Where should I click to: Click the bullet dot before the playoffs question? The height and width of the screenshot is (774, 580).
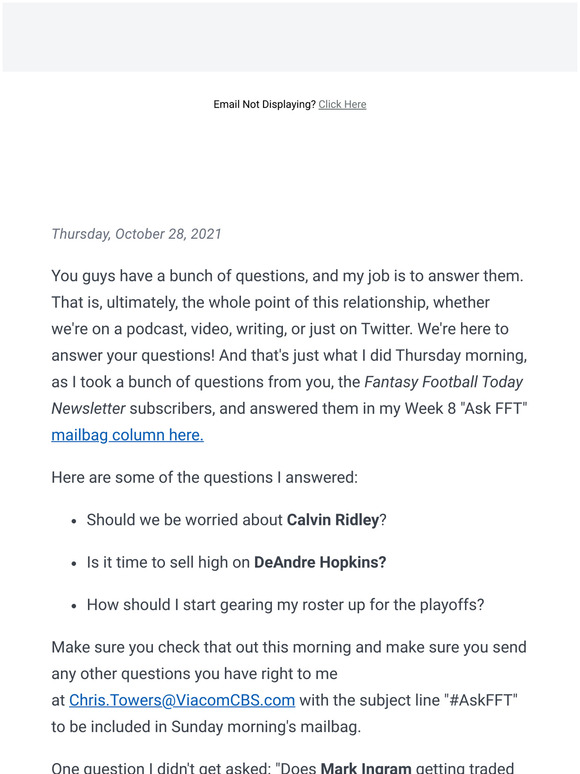point(74,606)
